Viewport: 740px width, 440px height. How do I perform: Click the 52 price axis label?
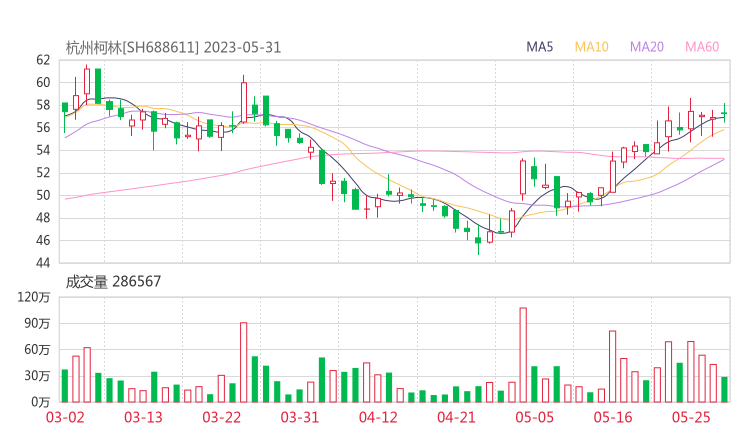pos(43,173)
